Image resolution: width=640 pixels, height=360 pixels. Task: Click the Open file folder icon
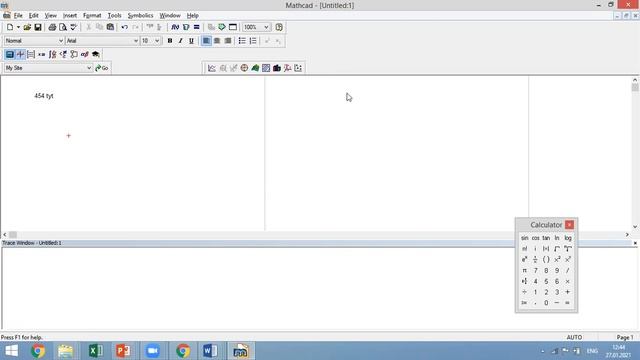(x=27, y=27)
